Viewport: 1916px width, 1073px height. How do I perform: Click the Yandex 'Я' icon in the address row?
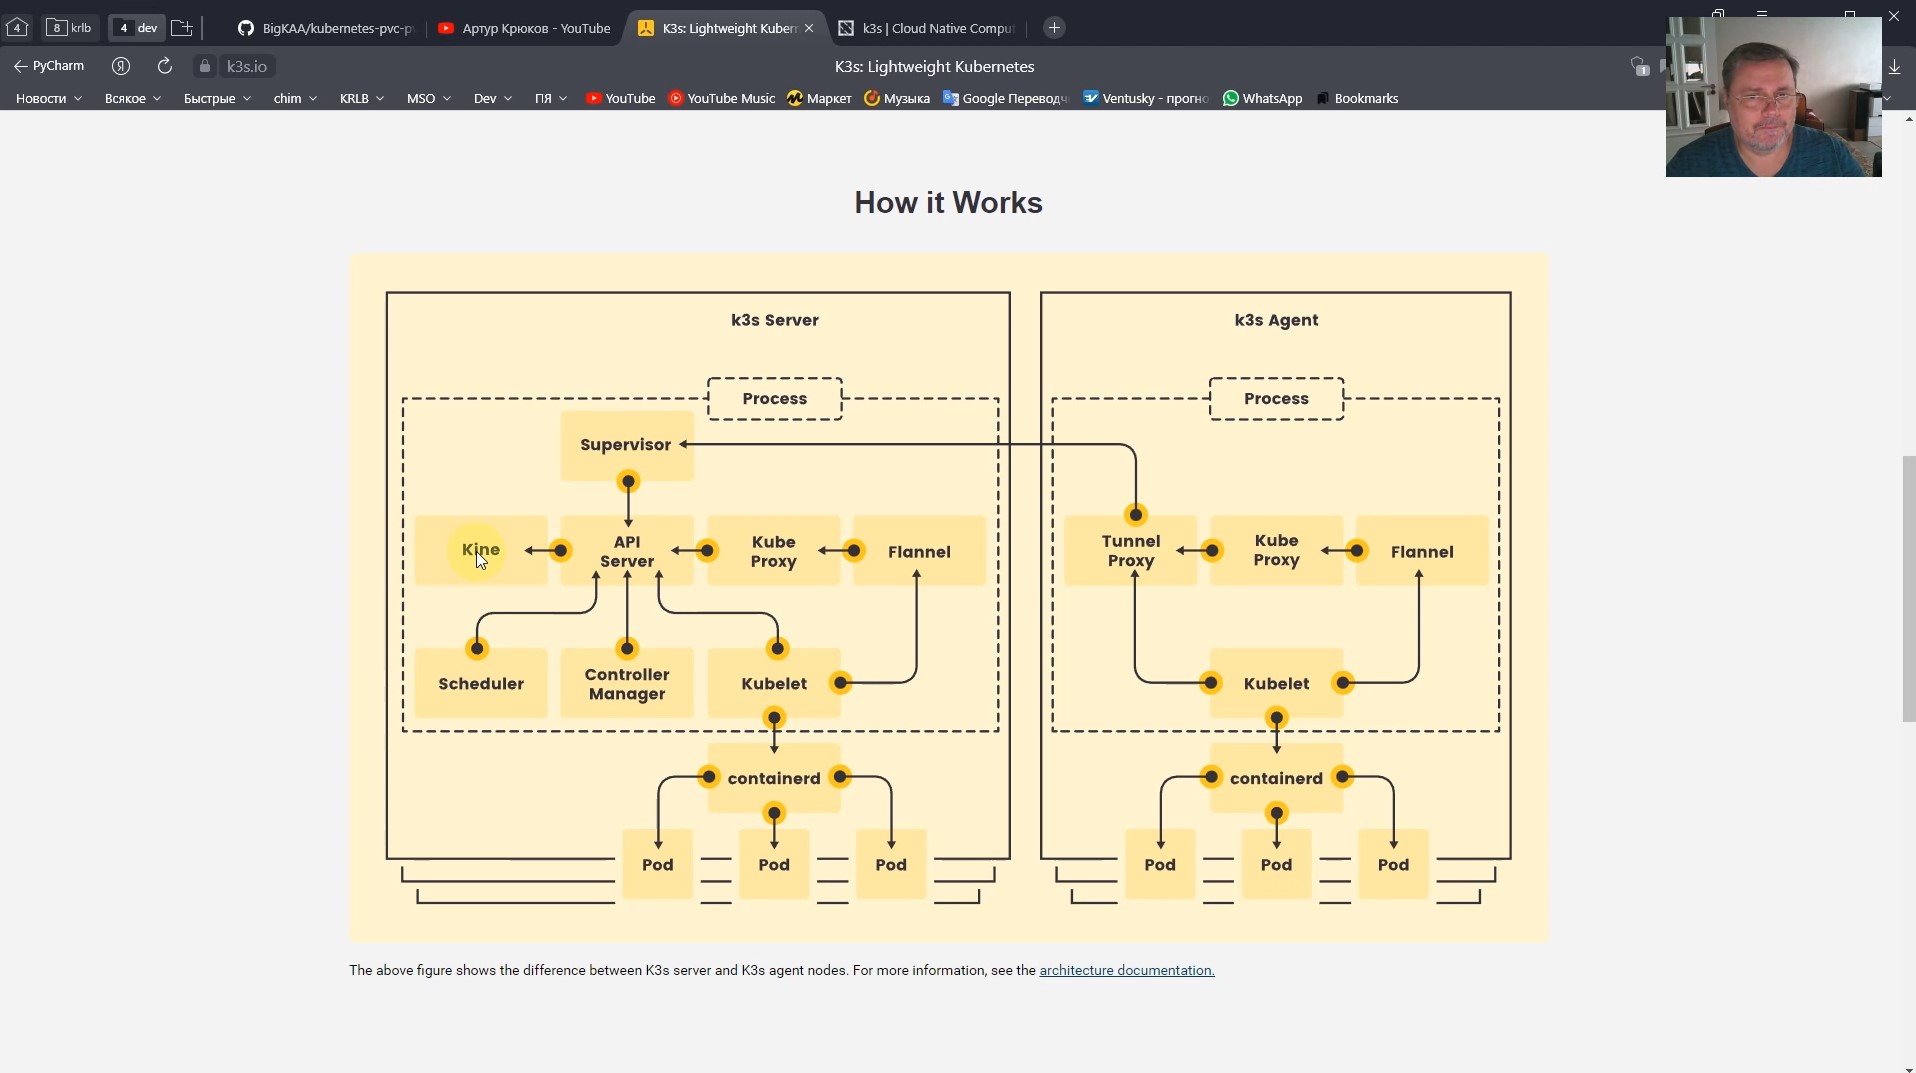(x=121, y=66)
